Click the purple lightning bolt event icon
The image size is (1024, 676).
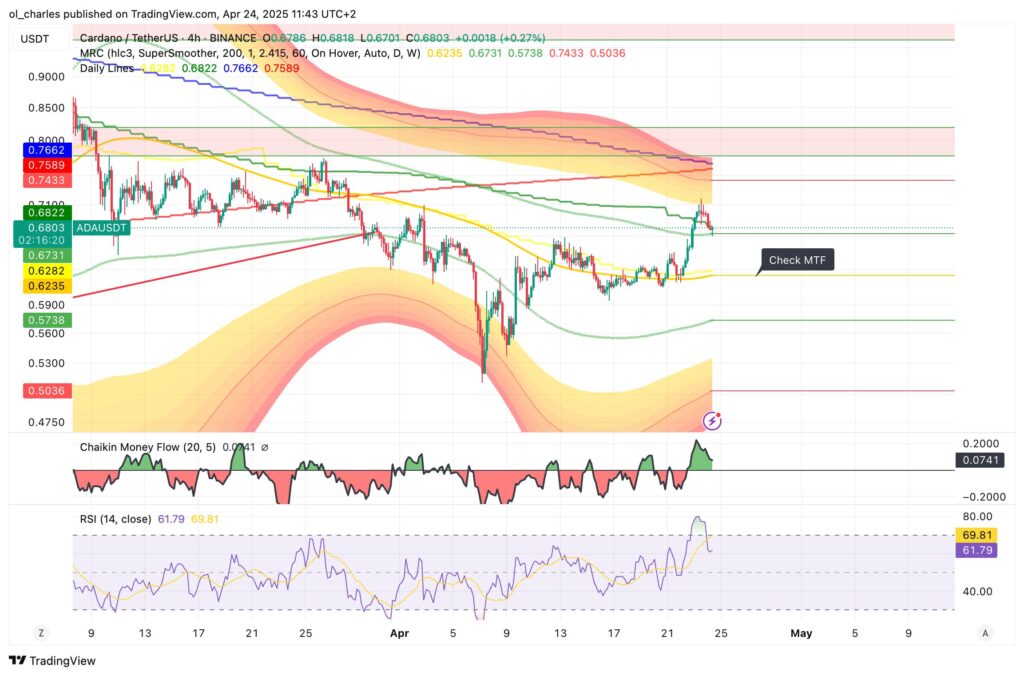[714, 422]
